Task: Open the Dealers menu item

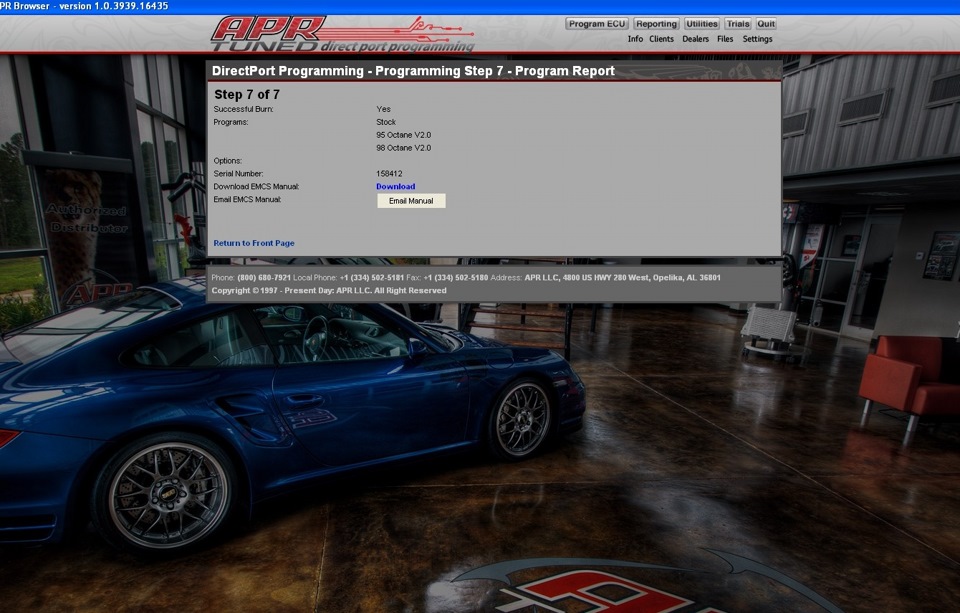Action: tap(696, 39)
